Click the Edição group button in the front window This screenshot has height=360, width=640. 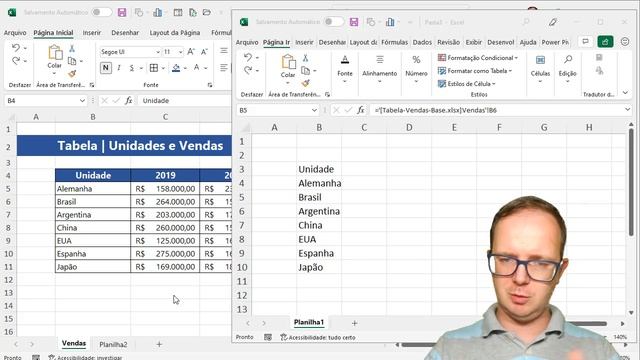[567, 69]
